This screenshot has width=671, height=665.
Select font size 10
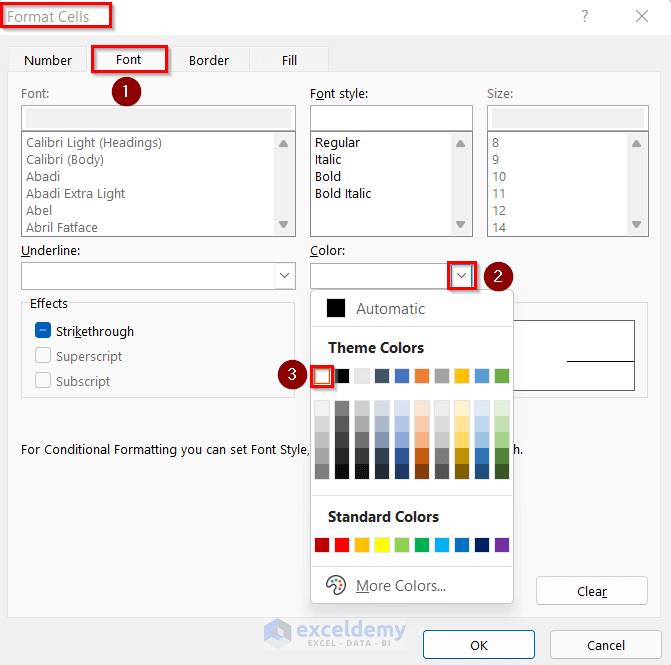coord(499,176)
